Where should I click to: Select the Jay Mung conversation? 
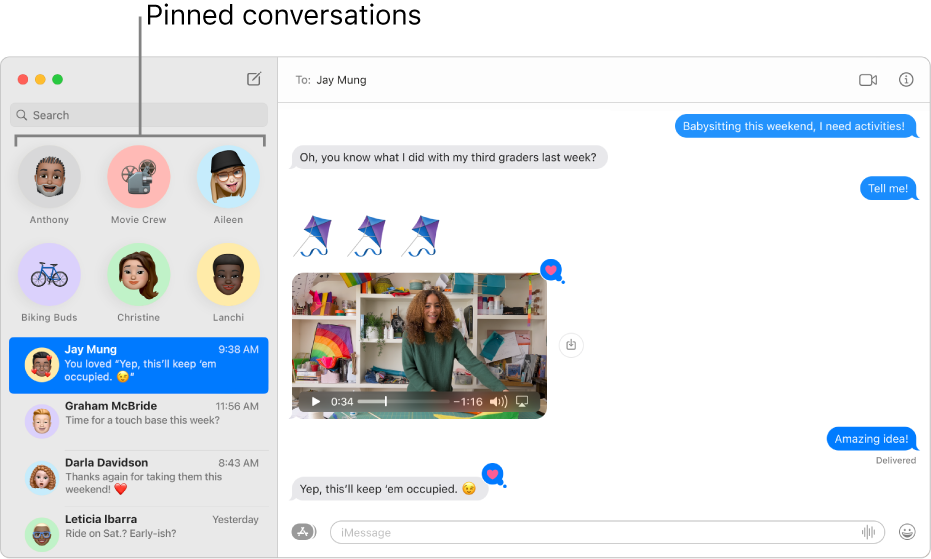[x=138, y=365]
